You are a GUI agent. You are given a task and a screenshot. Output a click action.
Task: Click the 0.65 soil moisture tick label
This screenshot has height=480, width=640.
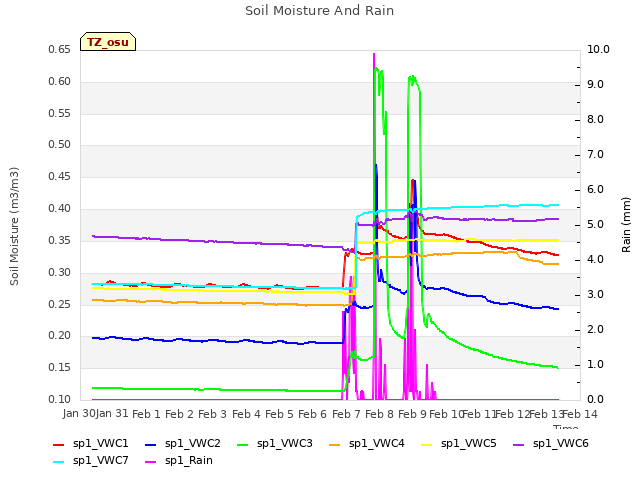pyautogui.click(x=60, y=50)
